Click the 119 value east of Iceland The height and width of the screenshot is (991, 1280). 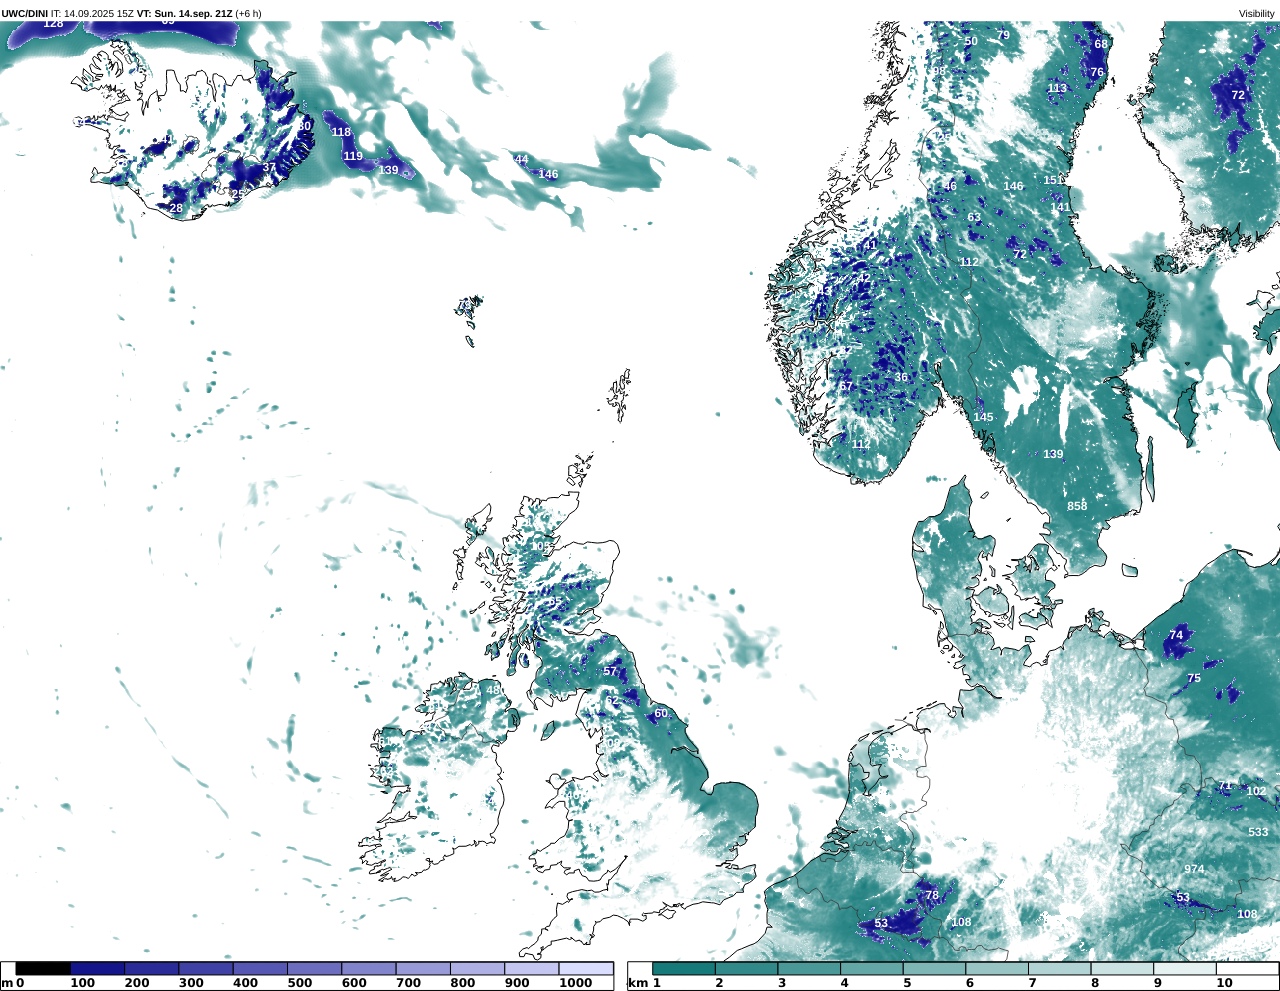pyautogui.click(x=353, y=156)
